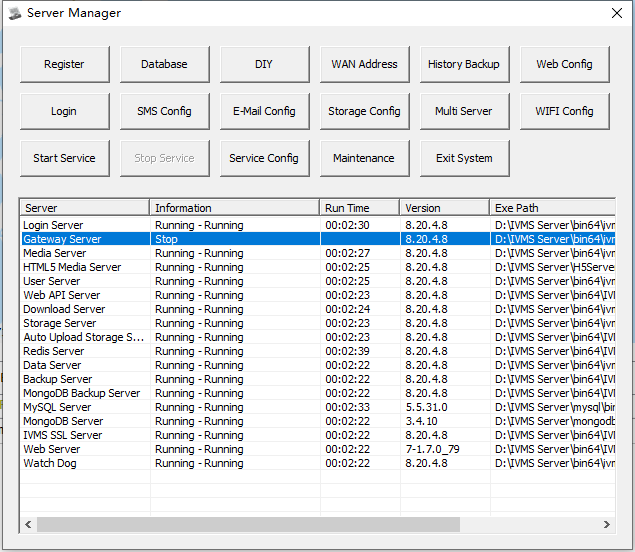
Task: Click Start Service
Action: tap(65, 158)
